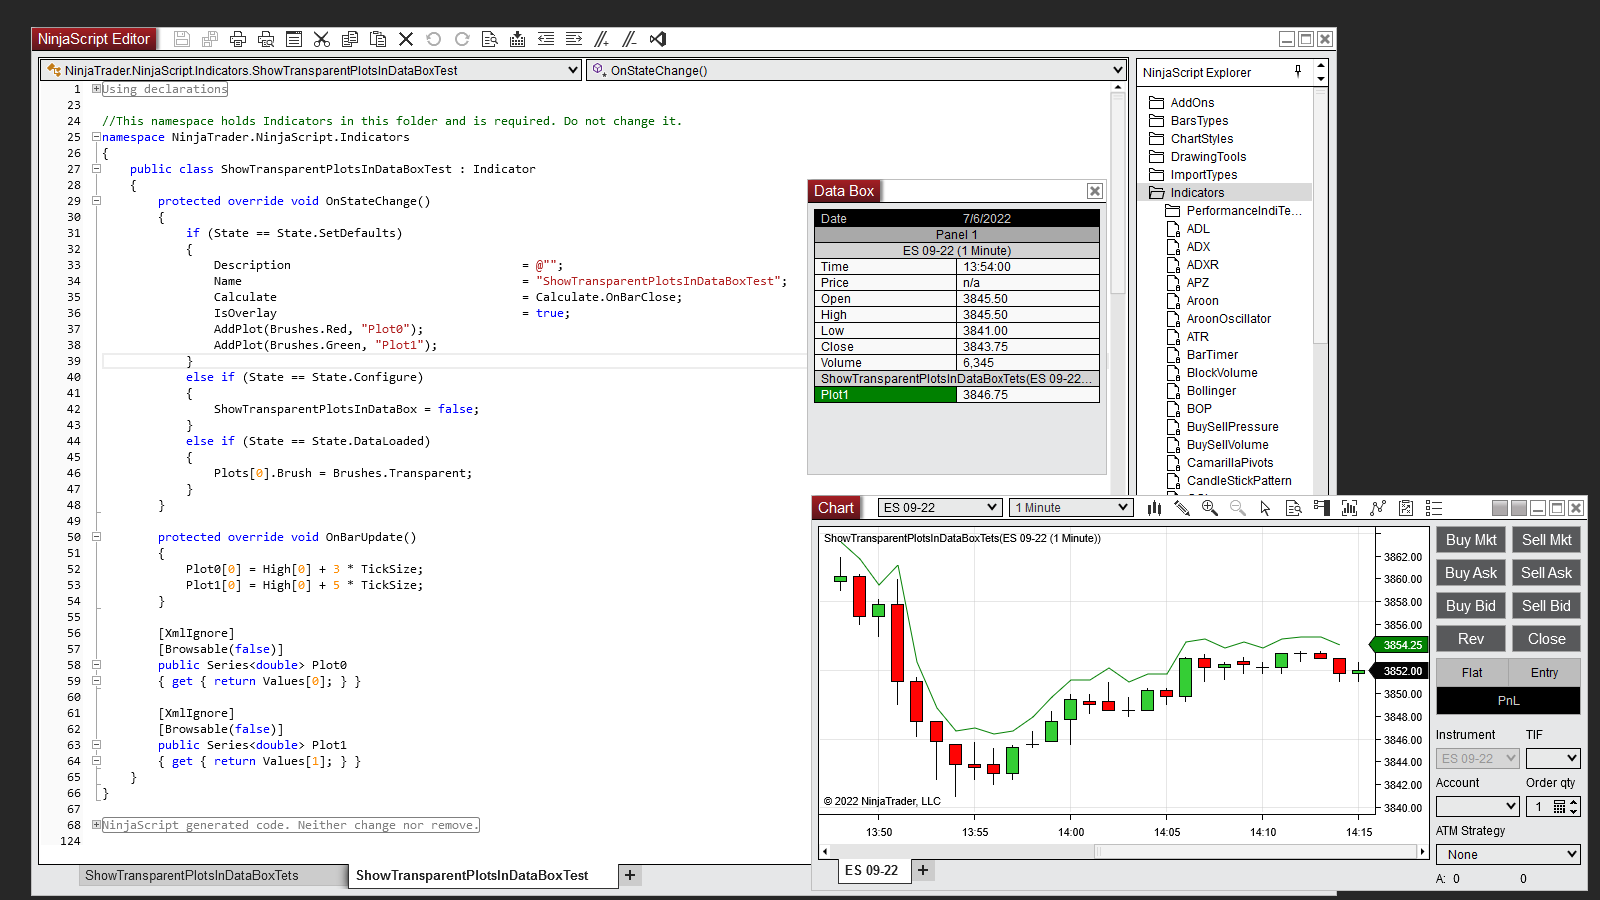The image size is (1600, 900).
Task: Add a new editor tab with plus
Action: (630, 875)
